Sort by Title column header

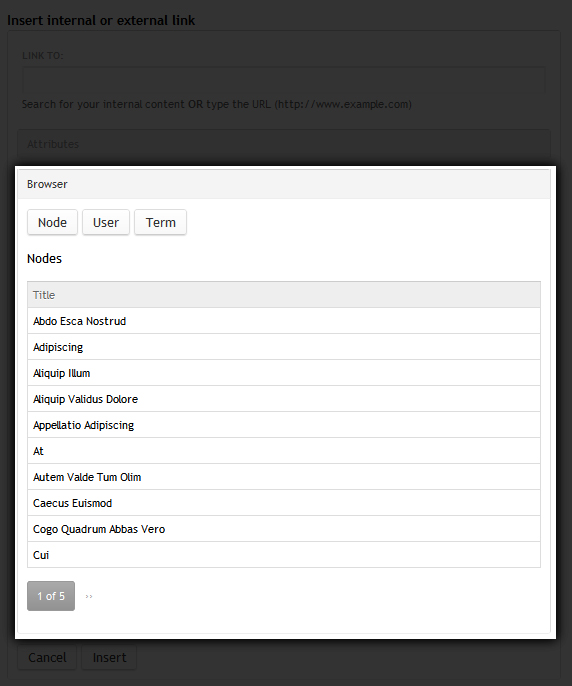[44, 295]
